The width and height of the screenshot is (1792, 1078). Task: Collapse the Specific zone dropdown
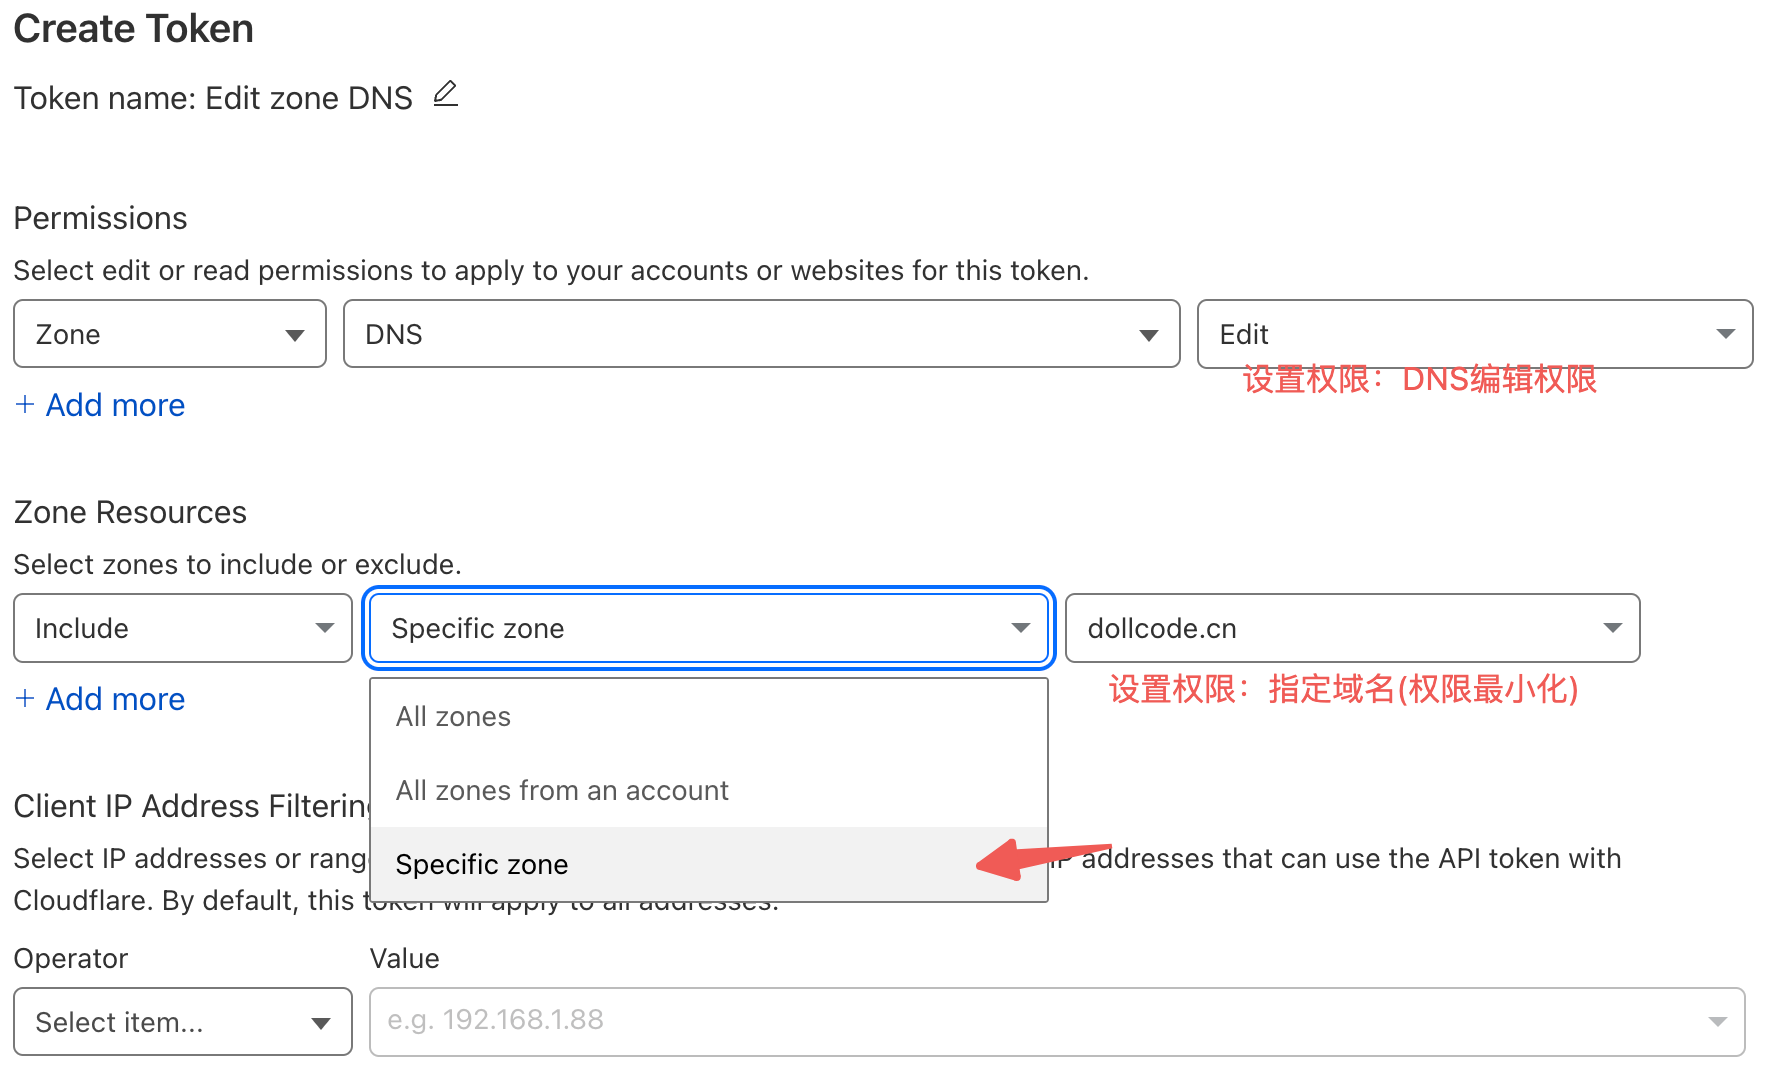(709, 628)
